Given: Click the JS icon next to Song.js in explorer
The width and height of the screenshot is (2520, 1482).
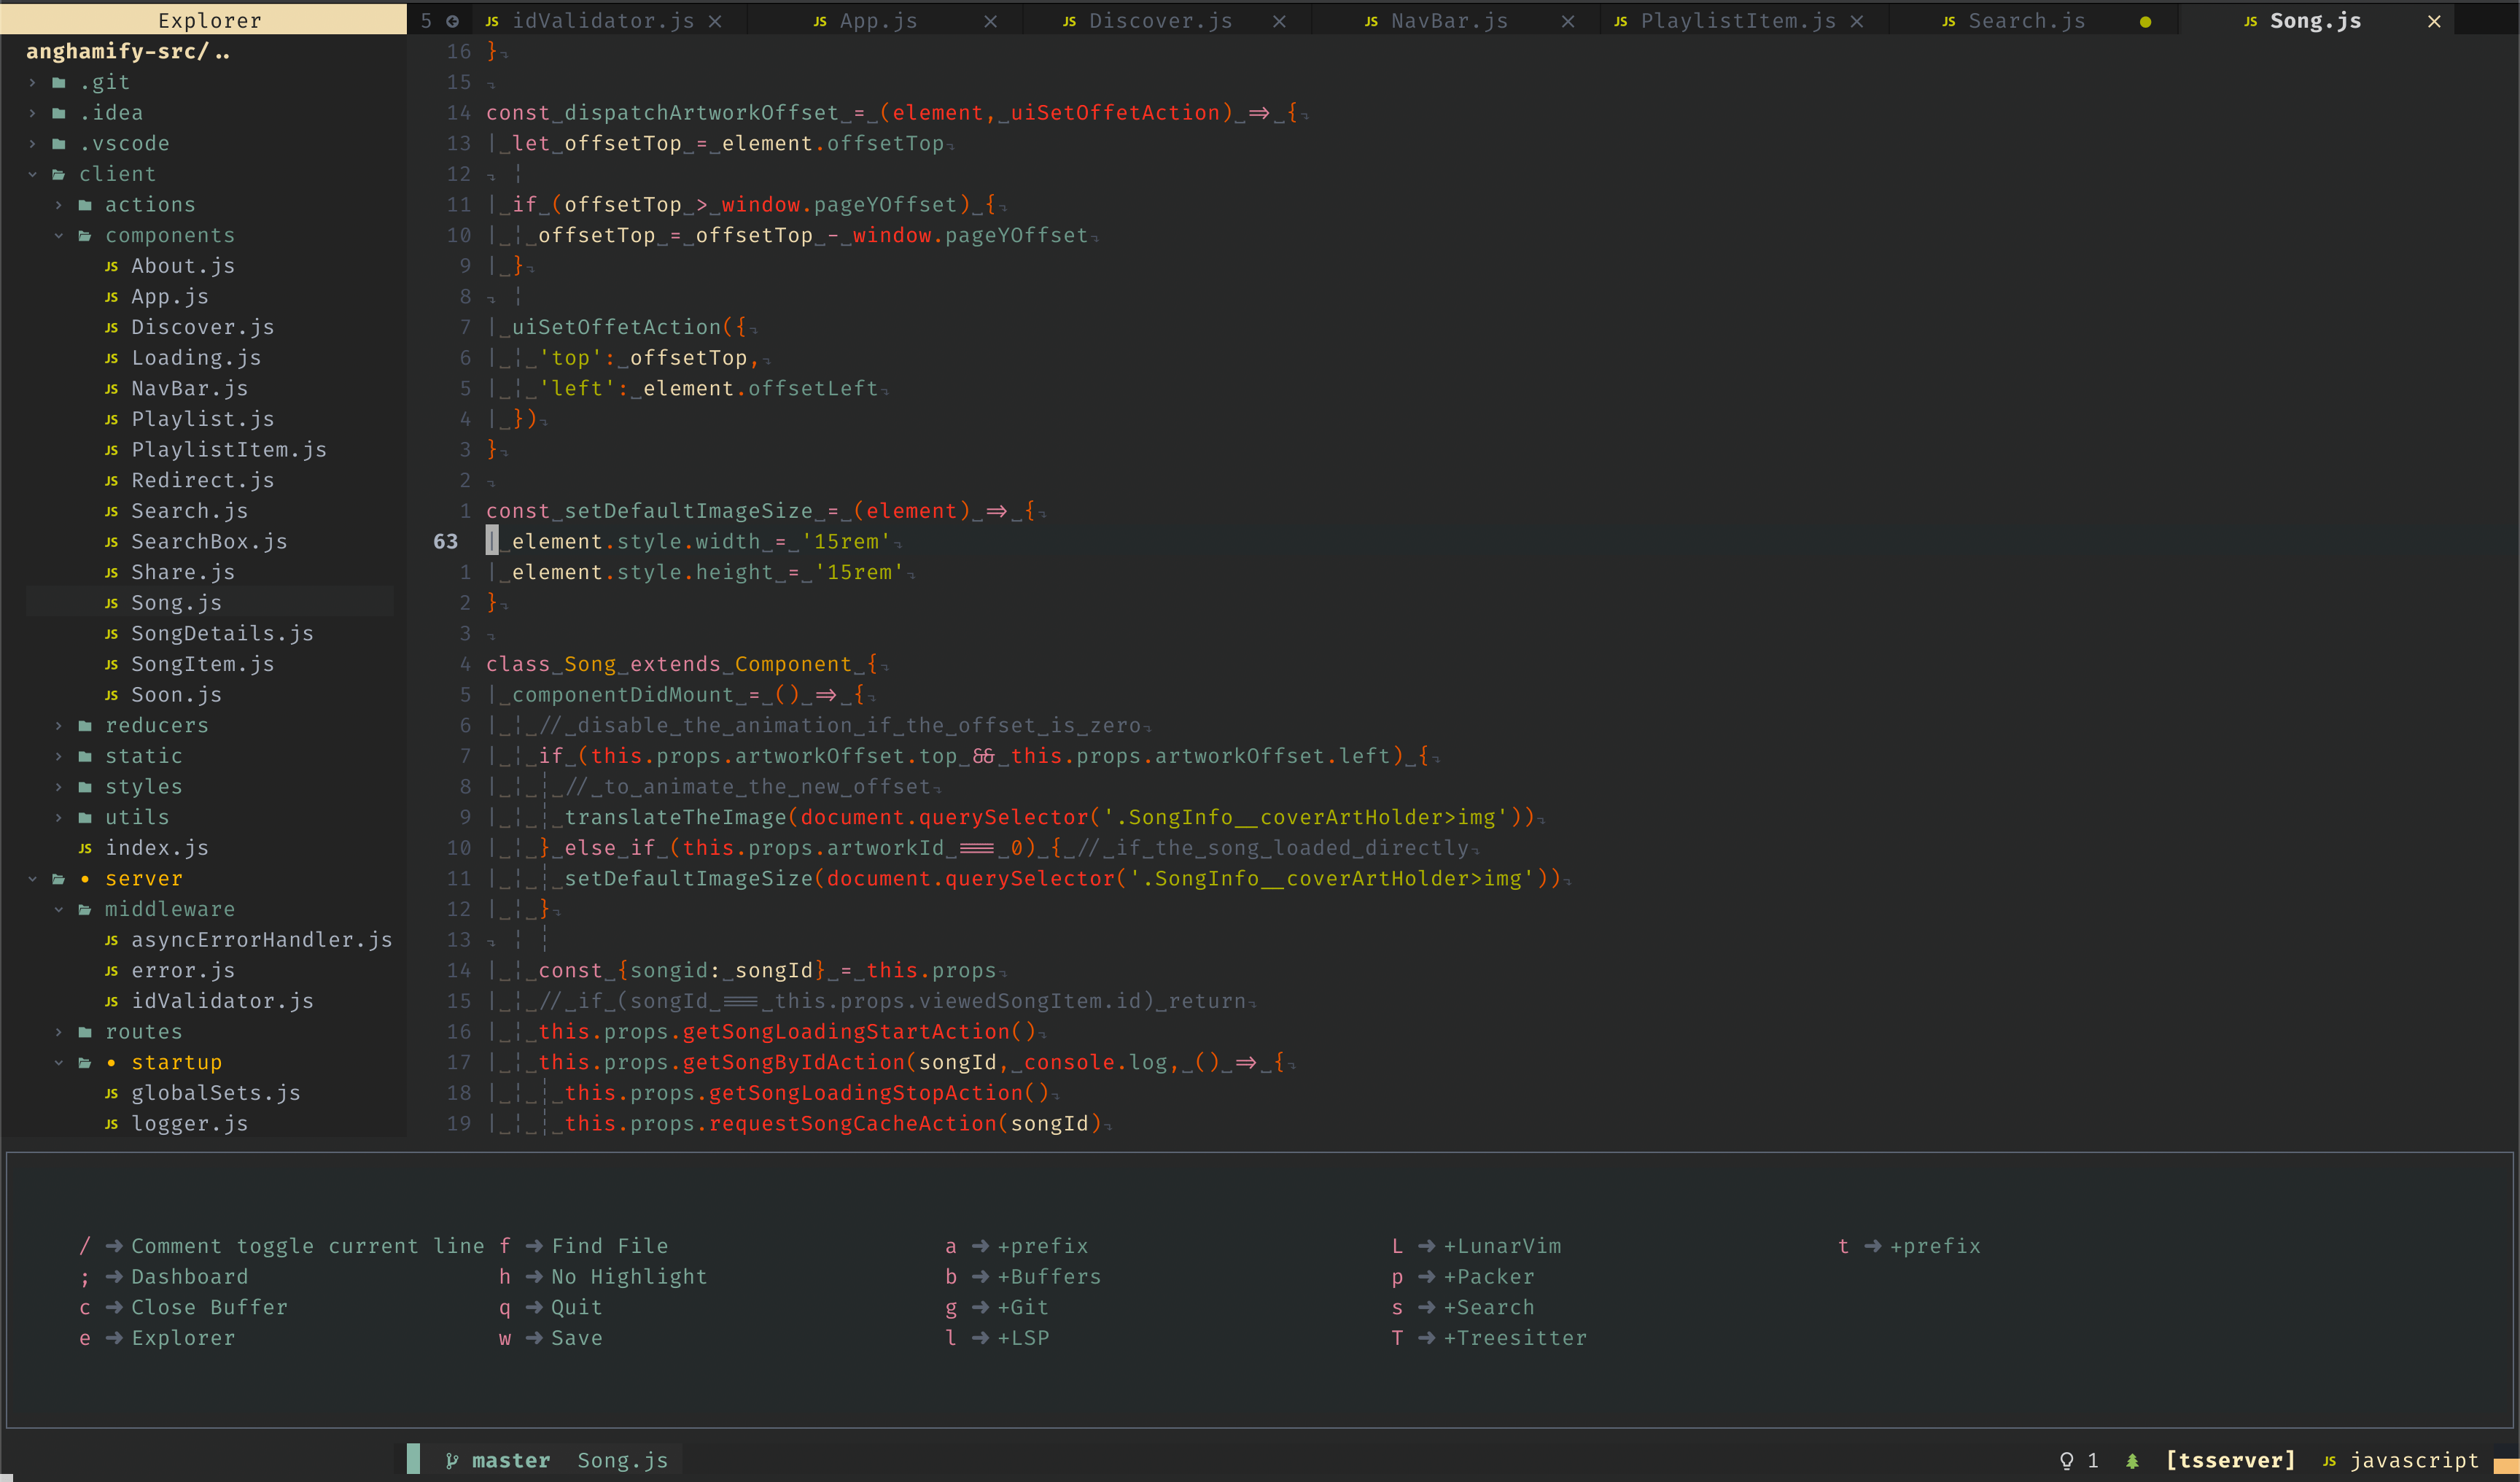Looking at the screenshot, I should [x=112, y=603].
